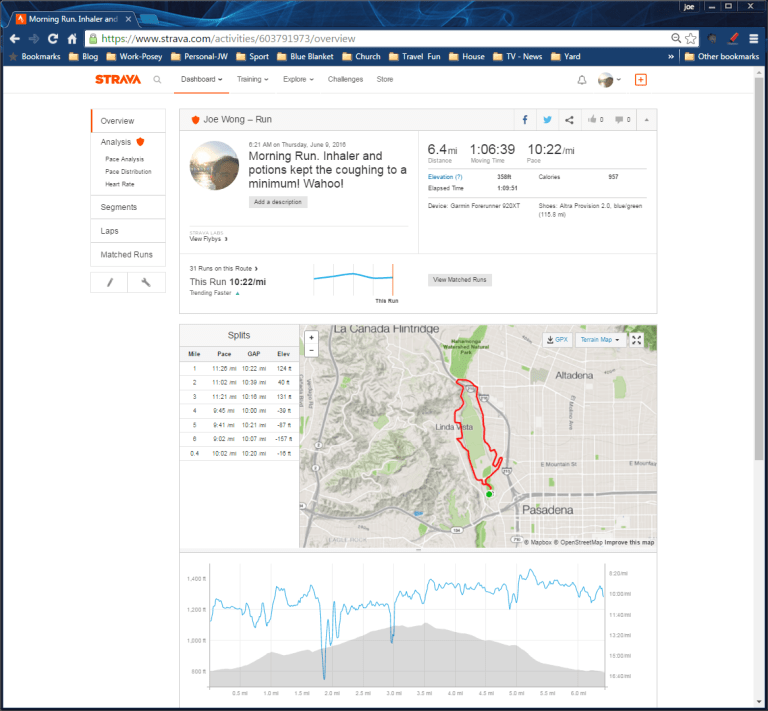Screen dimensions: 768x711
Task: Open the Terrain Map dropdown
Action: [601, 340]
